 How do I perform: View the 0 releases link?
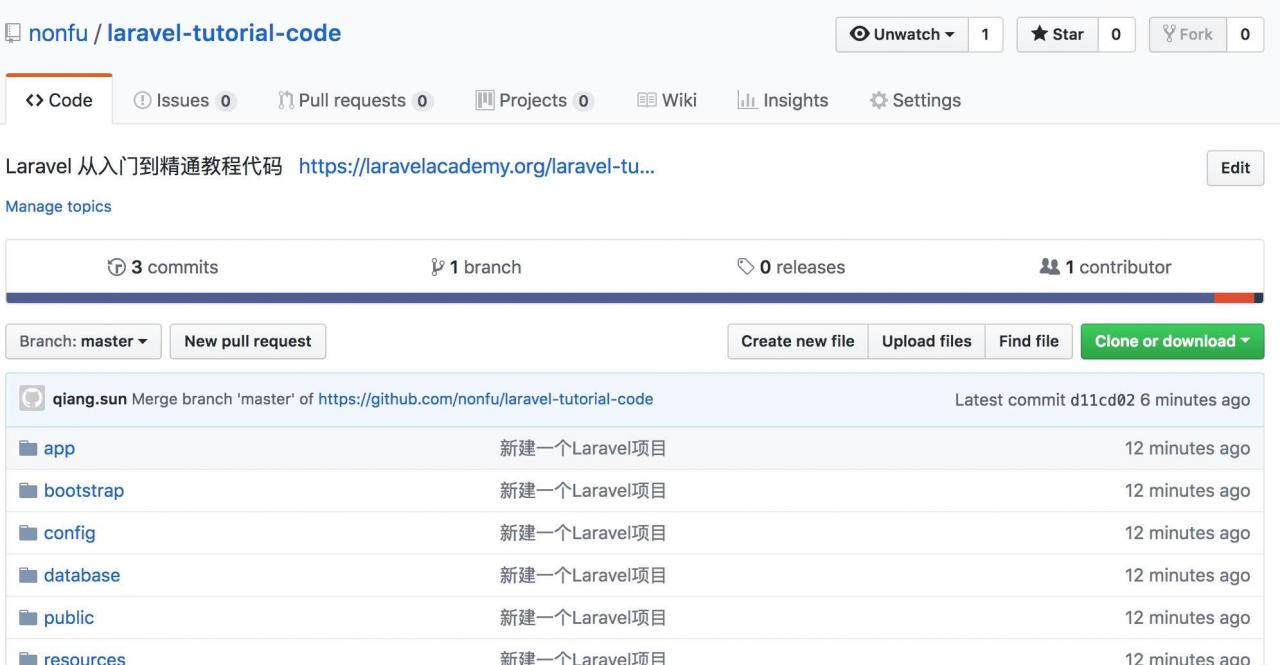click(x=791, y=267)
